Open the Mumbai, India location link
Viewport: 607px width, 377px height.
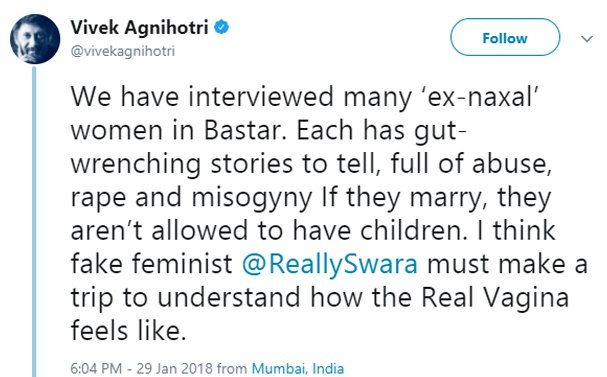tap(298, 368)
